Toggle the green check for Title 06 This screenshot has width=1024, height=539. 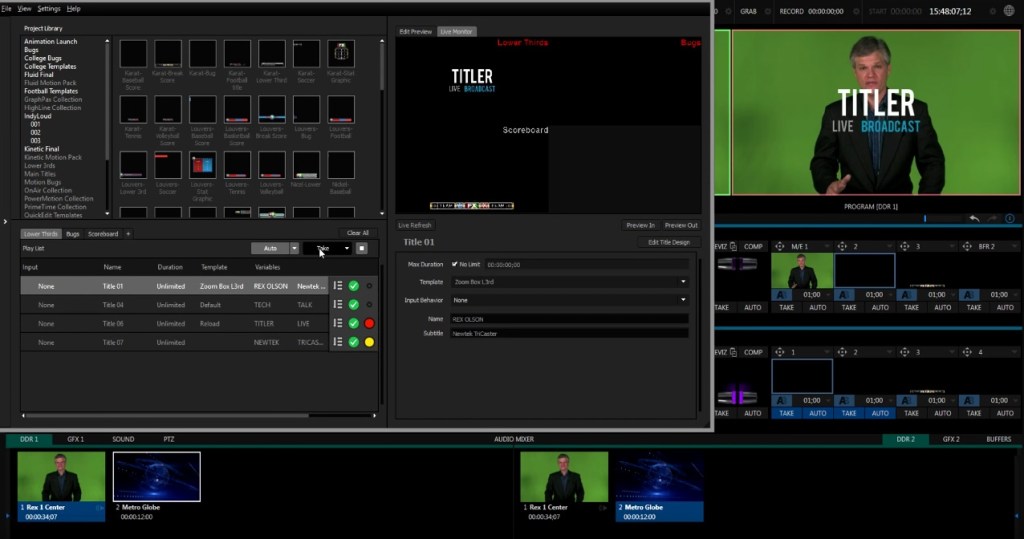tap(353, 323)
